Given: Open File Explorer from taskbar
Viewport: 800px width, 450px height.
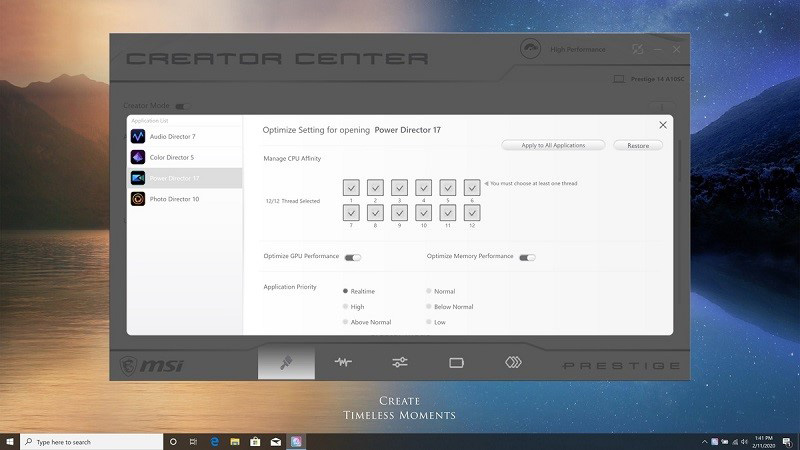Looking at the screenshot, I should [x=235, y=442].
